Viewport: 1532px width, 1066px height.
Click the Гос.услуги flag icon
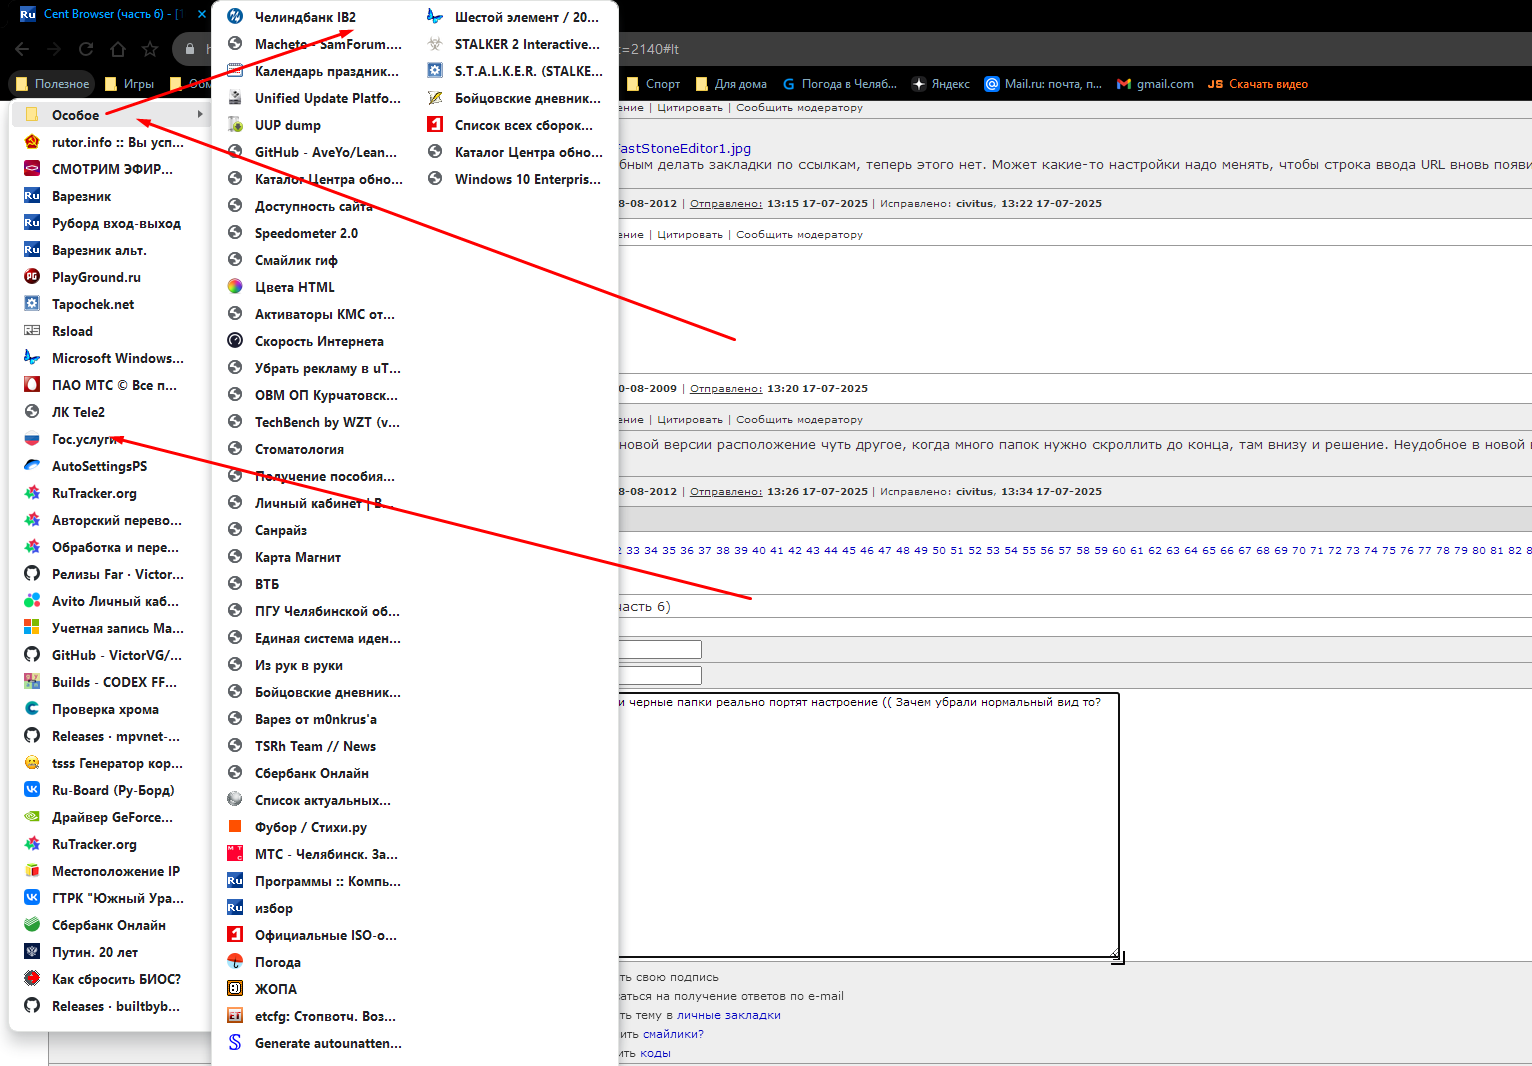pos(32,439)
